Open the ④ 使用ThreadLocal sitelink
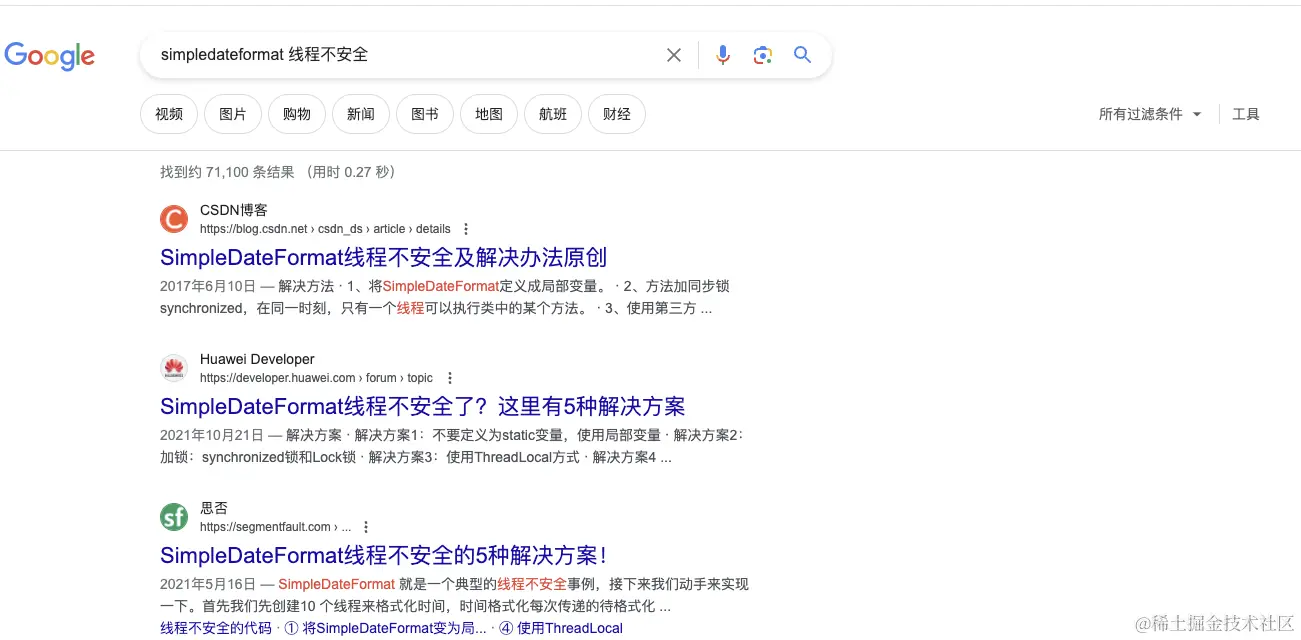Image resolution: width=1301 pixels, height=640 pixels. click(561, 628)
